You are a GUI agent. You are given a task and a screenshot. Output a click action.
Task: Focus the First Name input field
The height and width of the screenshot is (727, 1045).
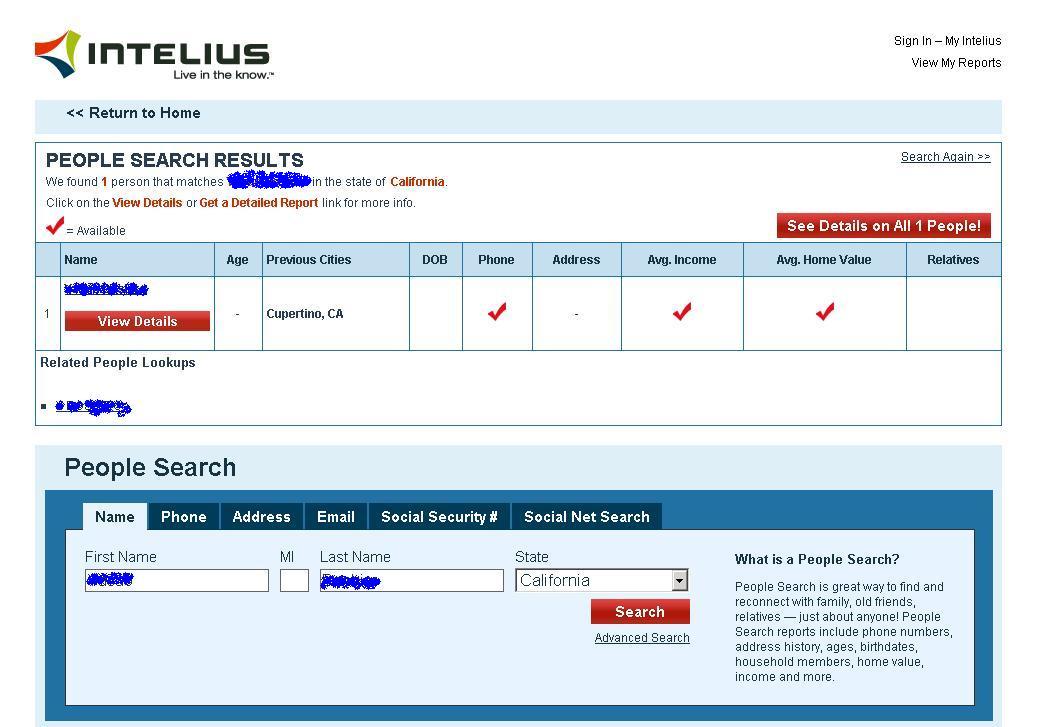click(x=177, y=580)
